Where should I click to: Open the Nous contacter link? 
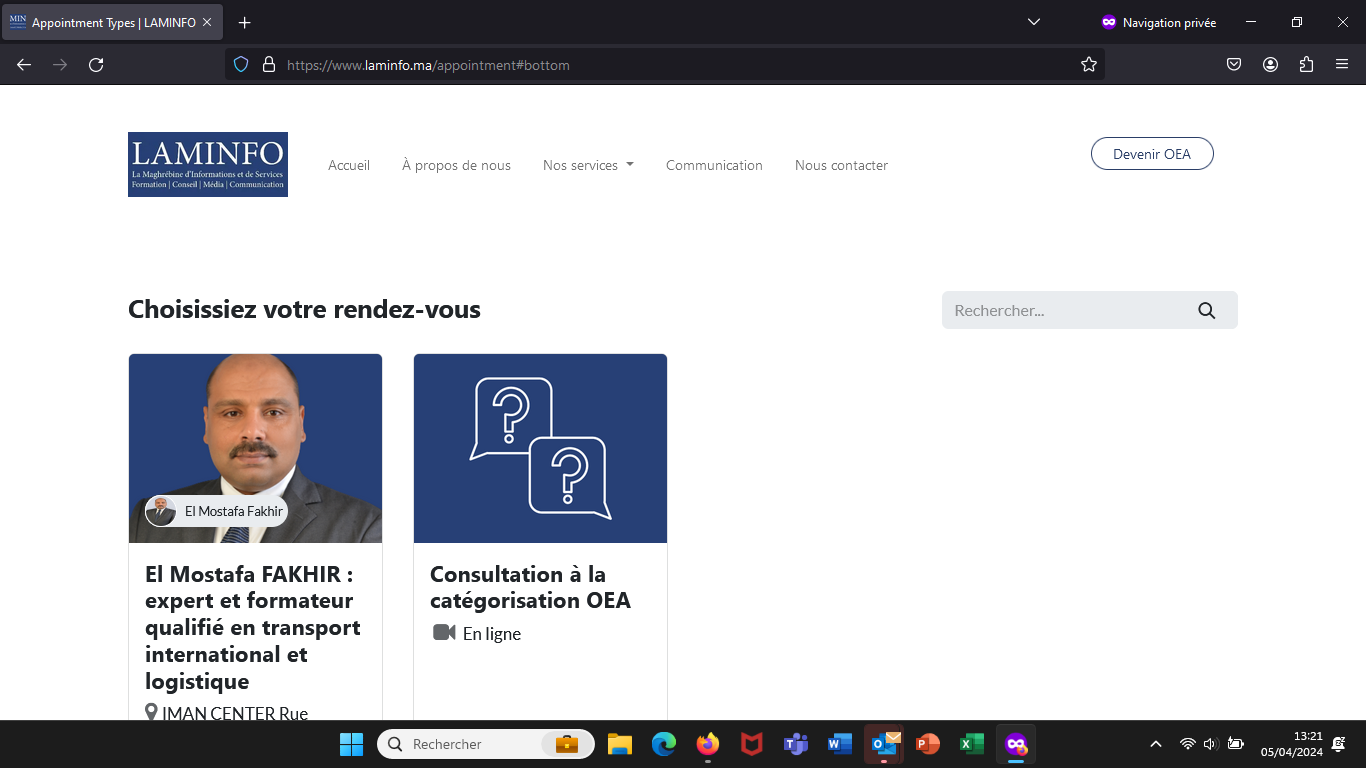[x=841, y=166]
